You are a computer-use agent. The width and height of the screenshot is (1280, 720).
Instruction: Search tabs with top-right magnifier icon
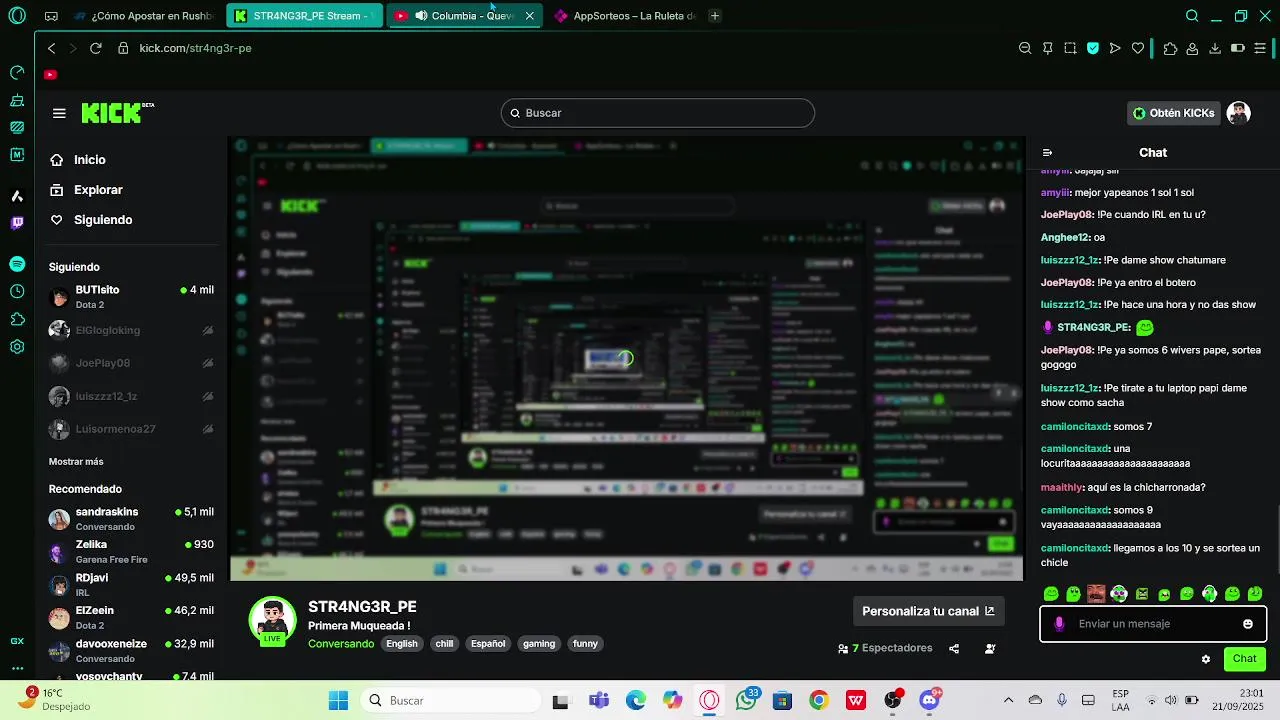click(1192, 16)
